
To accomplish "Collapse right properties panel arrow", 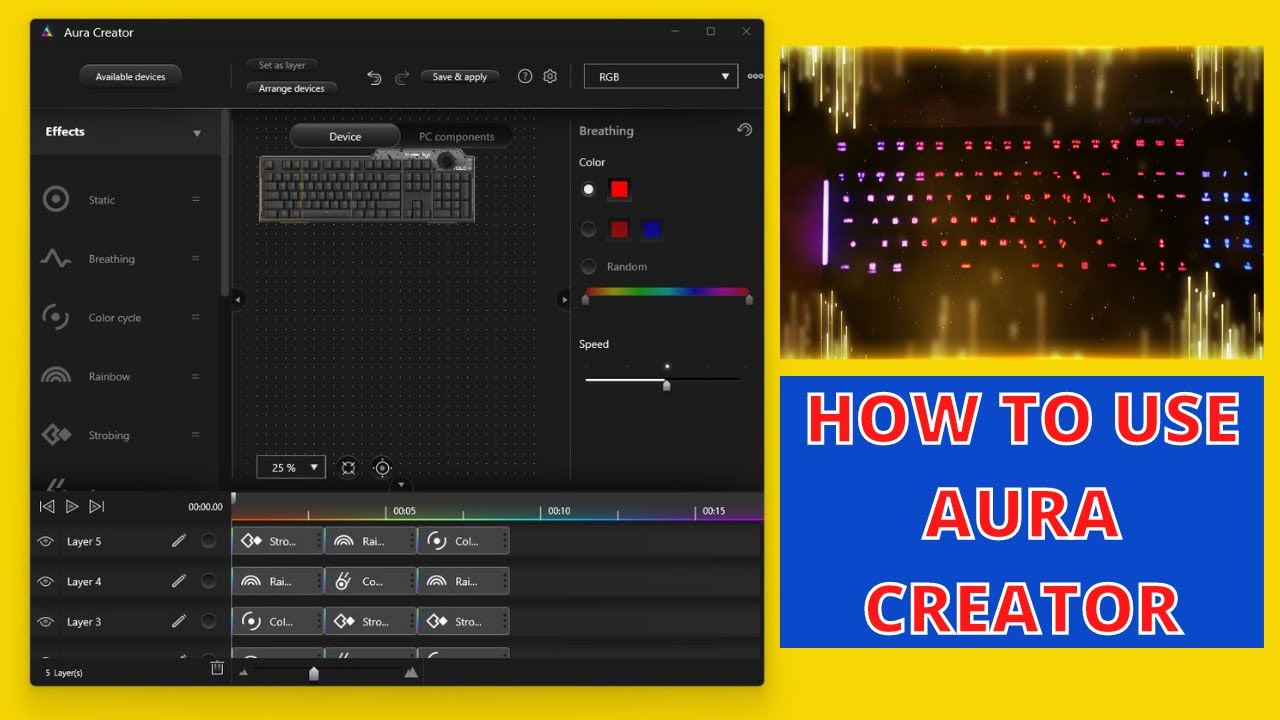I will [x=563, y=299].
